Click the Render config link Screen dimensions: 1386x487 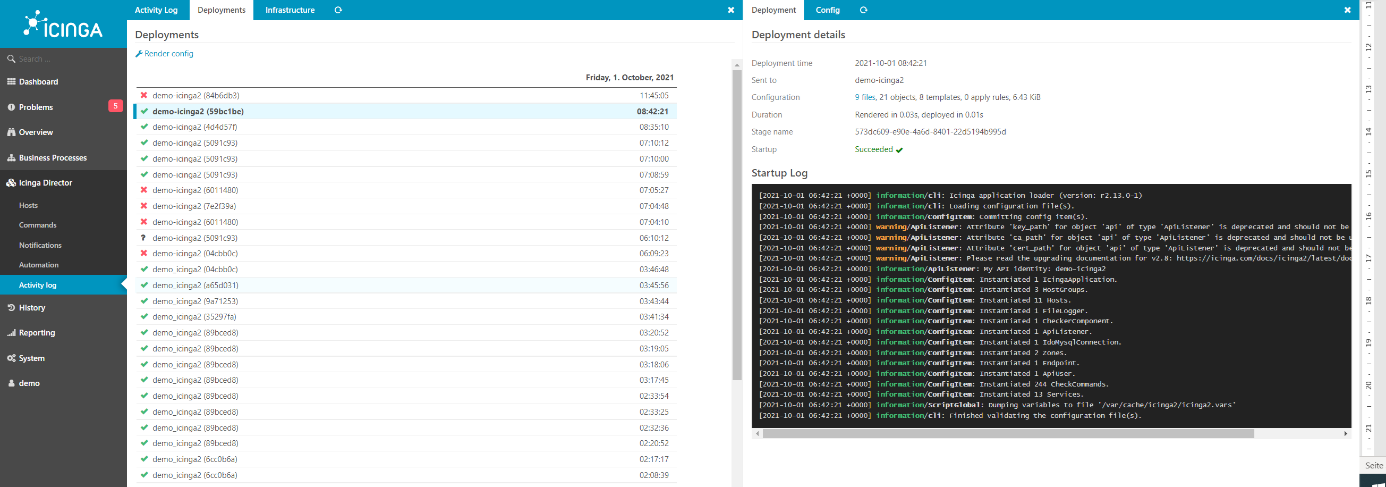click(169, 54)
